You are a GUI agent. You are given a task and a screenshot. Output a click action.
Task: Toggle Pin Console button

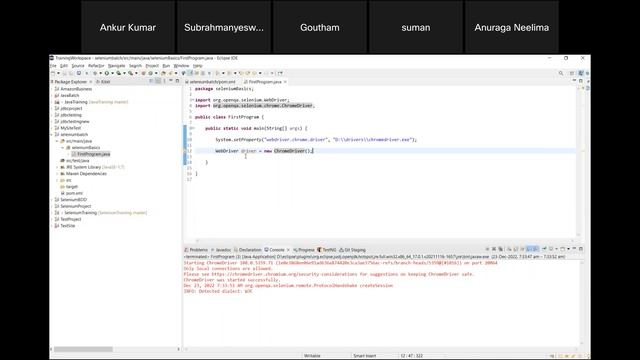pyautogui.click(x=544, y=249)
